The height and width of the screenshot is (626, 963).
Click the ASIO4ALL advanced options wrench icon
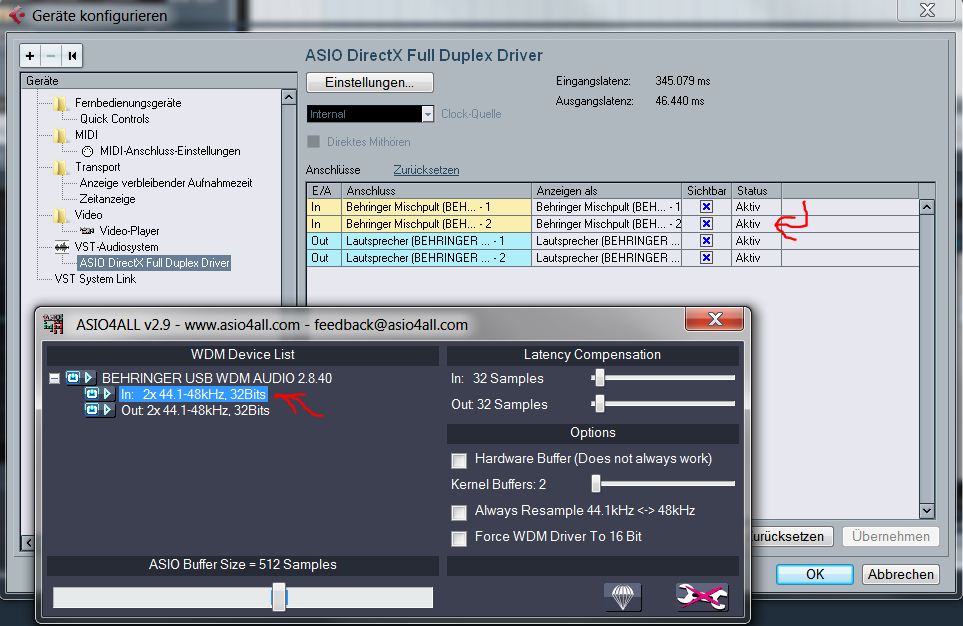point(701,596)
